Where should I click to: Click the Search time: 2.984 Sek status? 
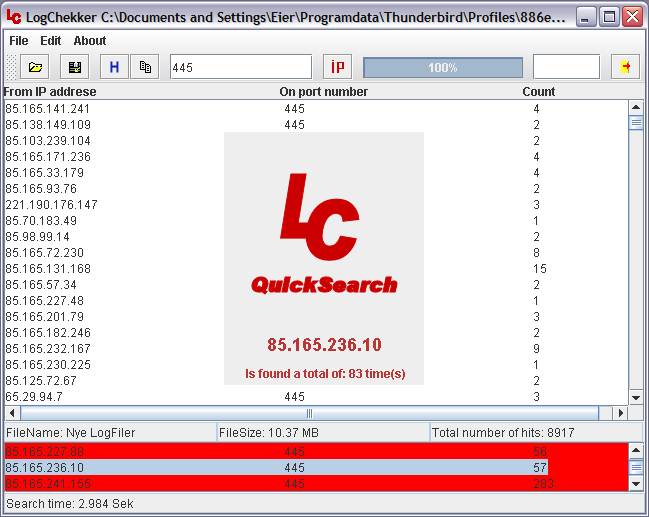coord(70,504)
